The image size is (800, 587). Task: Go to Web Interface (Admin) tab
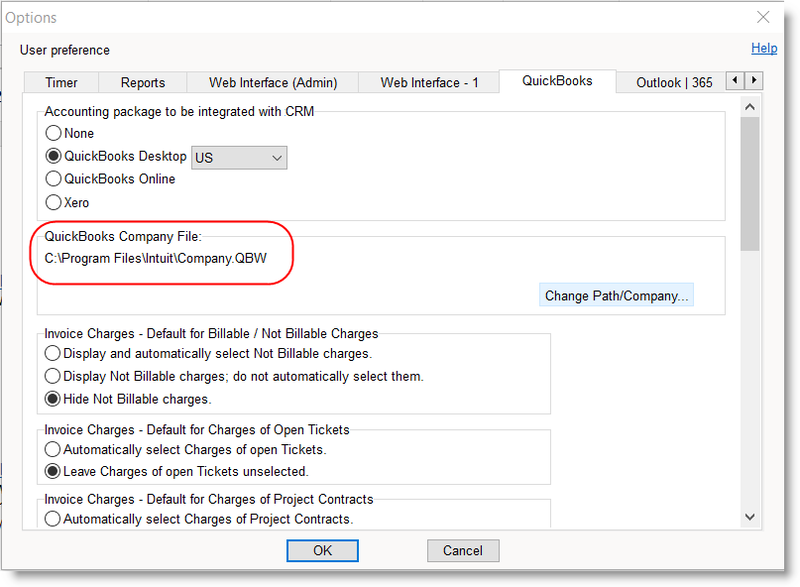pos(273,82)
